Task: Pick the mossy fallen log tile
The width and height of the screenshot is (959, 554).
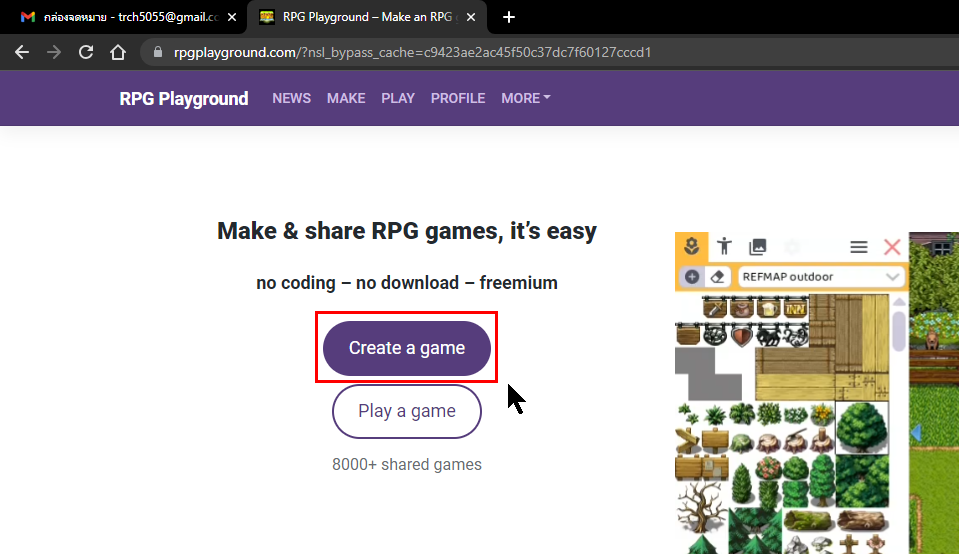Action: point(808,521)
